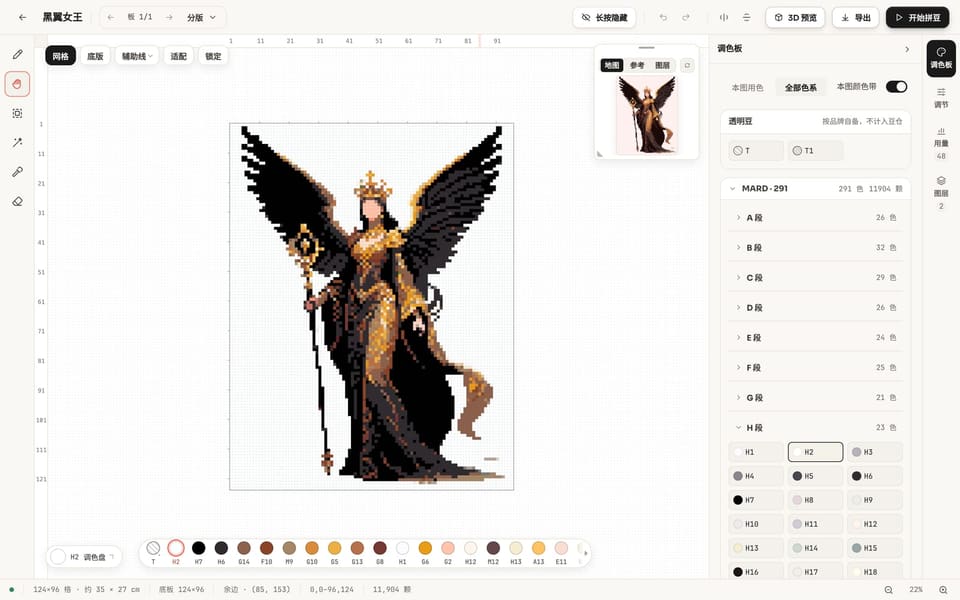Go back using the top-left arrow
The height and width of the screenshot is (600, 960).
click(x=23, y=17)
